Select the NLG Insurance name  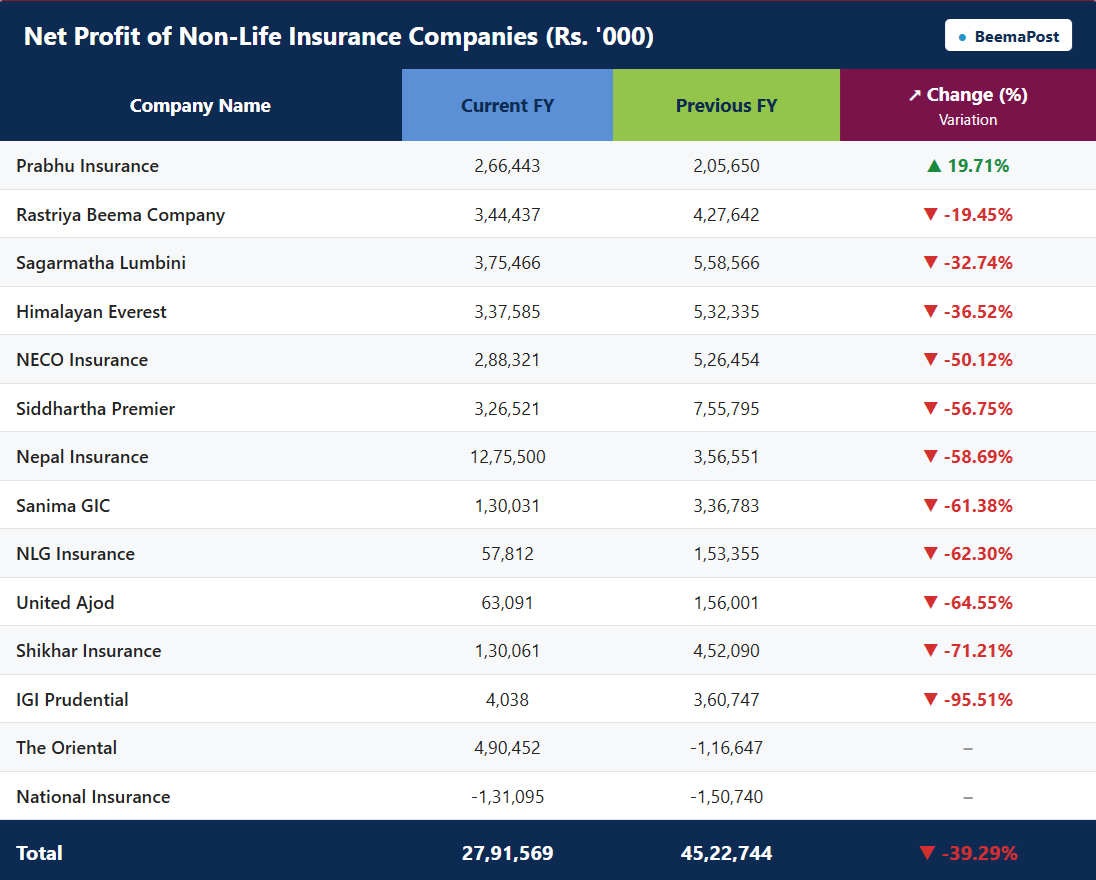75,554
